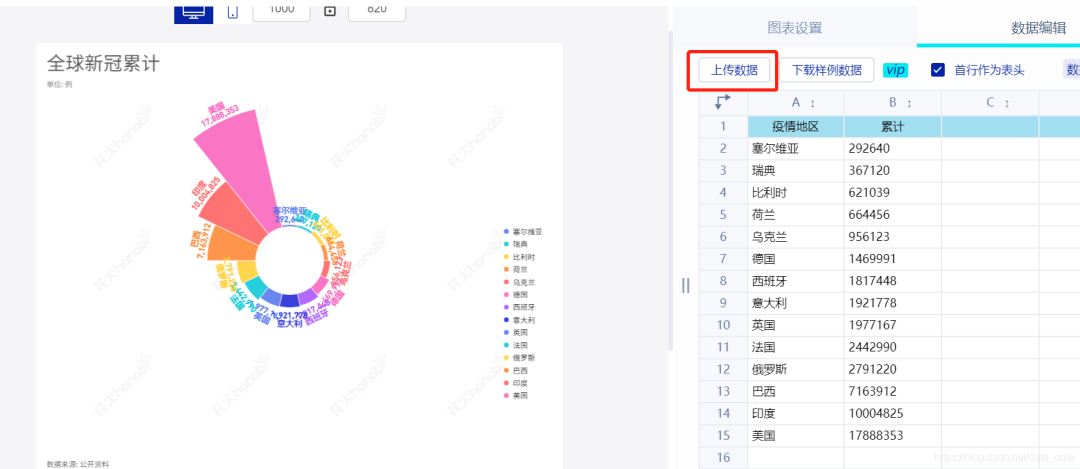Click the 上传数据 button
This screenshot has width=1080, height=469.
click(x=734, y=70)
